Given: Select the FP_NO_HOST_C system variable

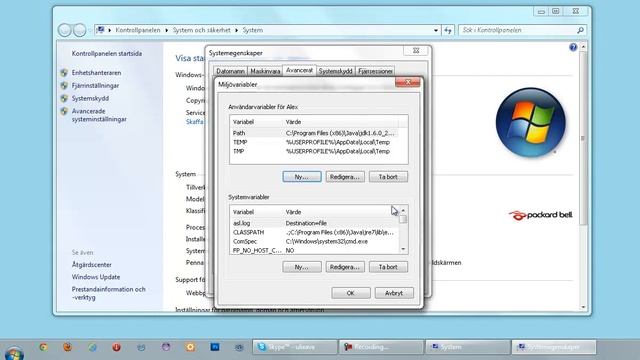Looking at the screenshot, I should (314, 250).
